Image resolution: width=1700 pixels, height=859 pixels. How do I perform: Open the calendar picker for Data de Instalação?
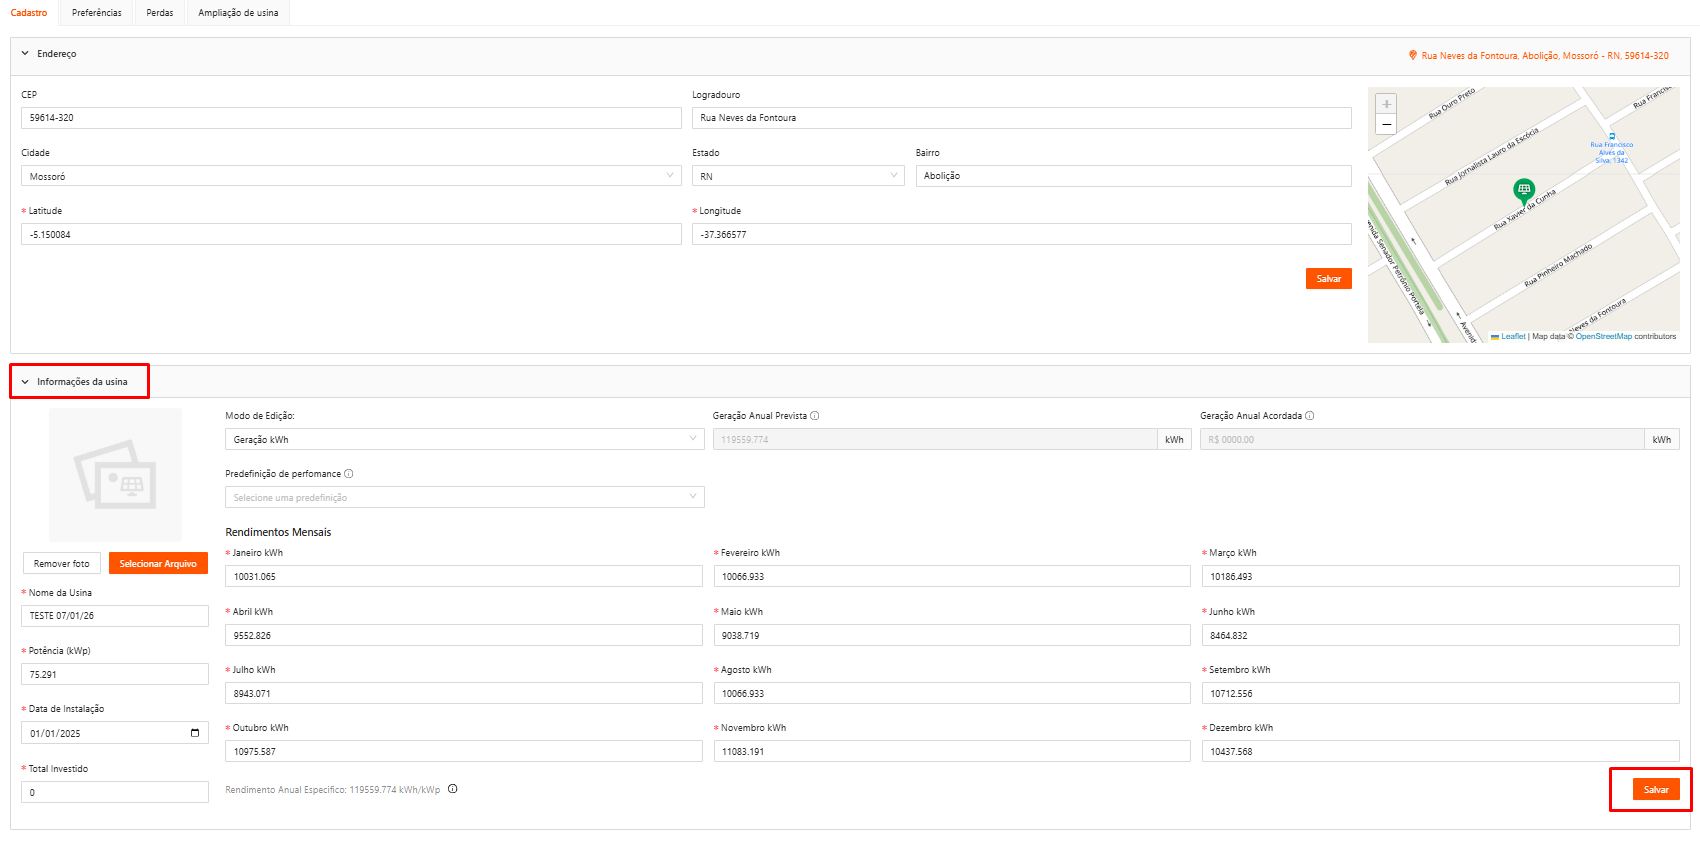click(195, 733)
